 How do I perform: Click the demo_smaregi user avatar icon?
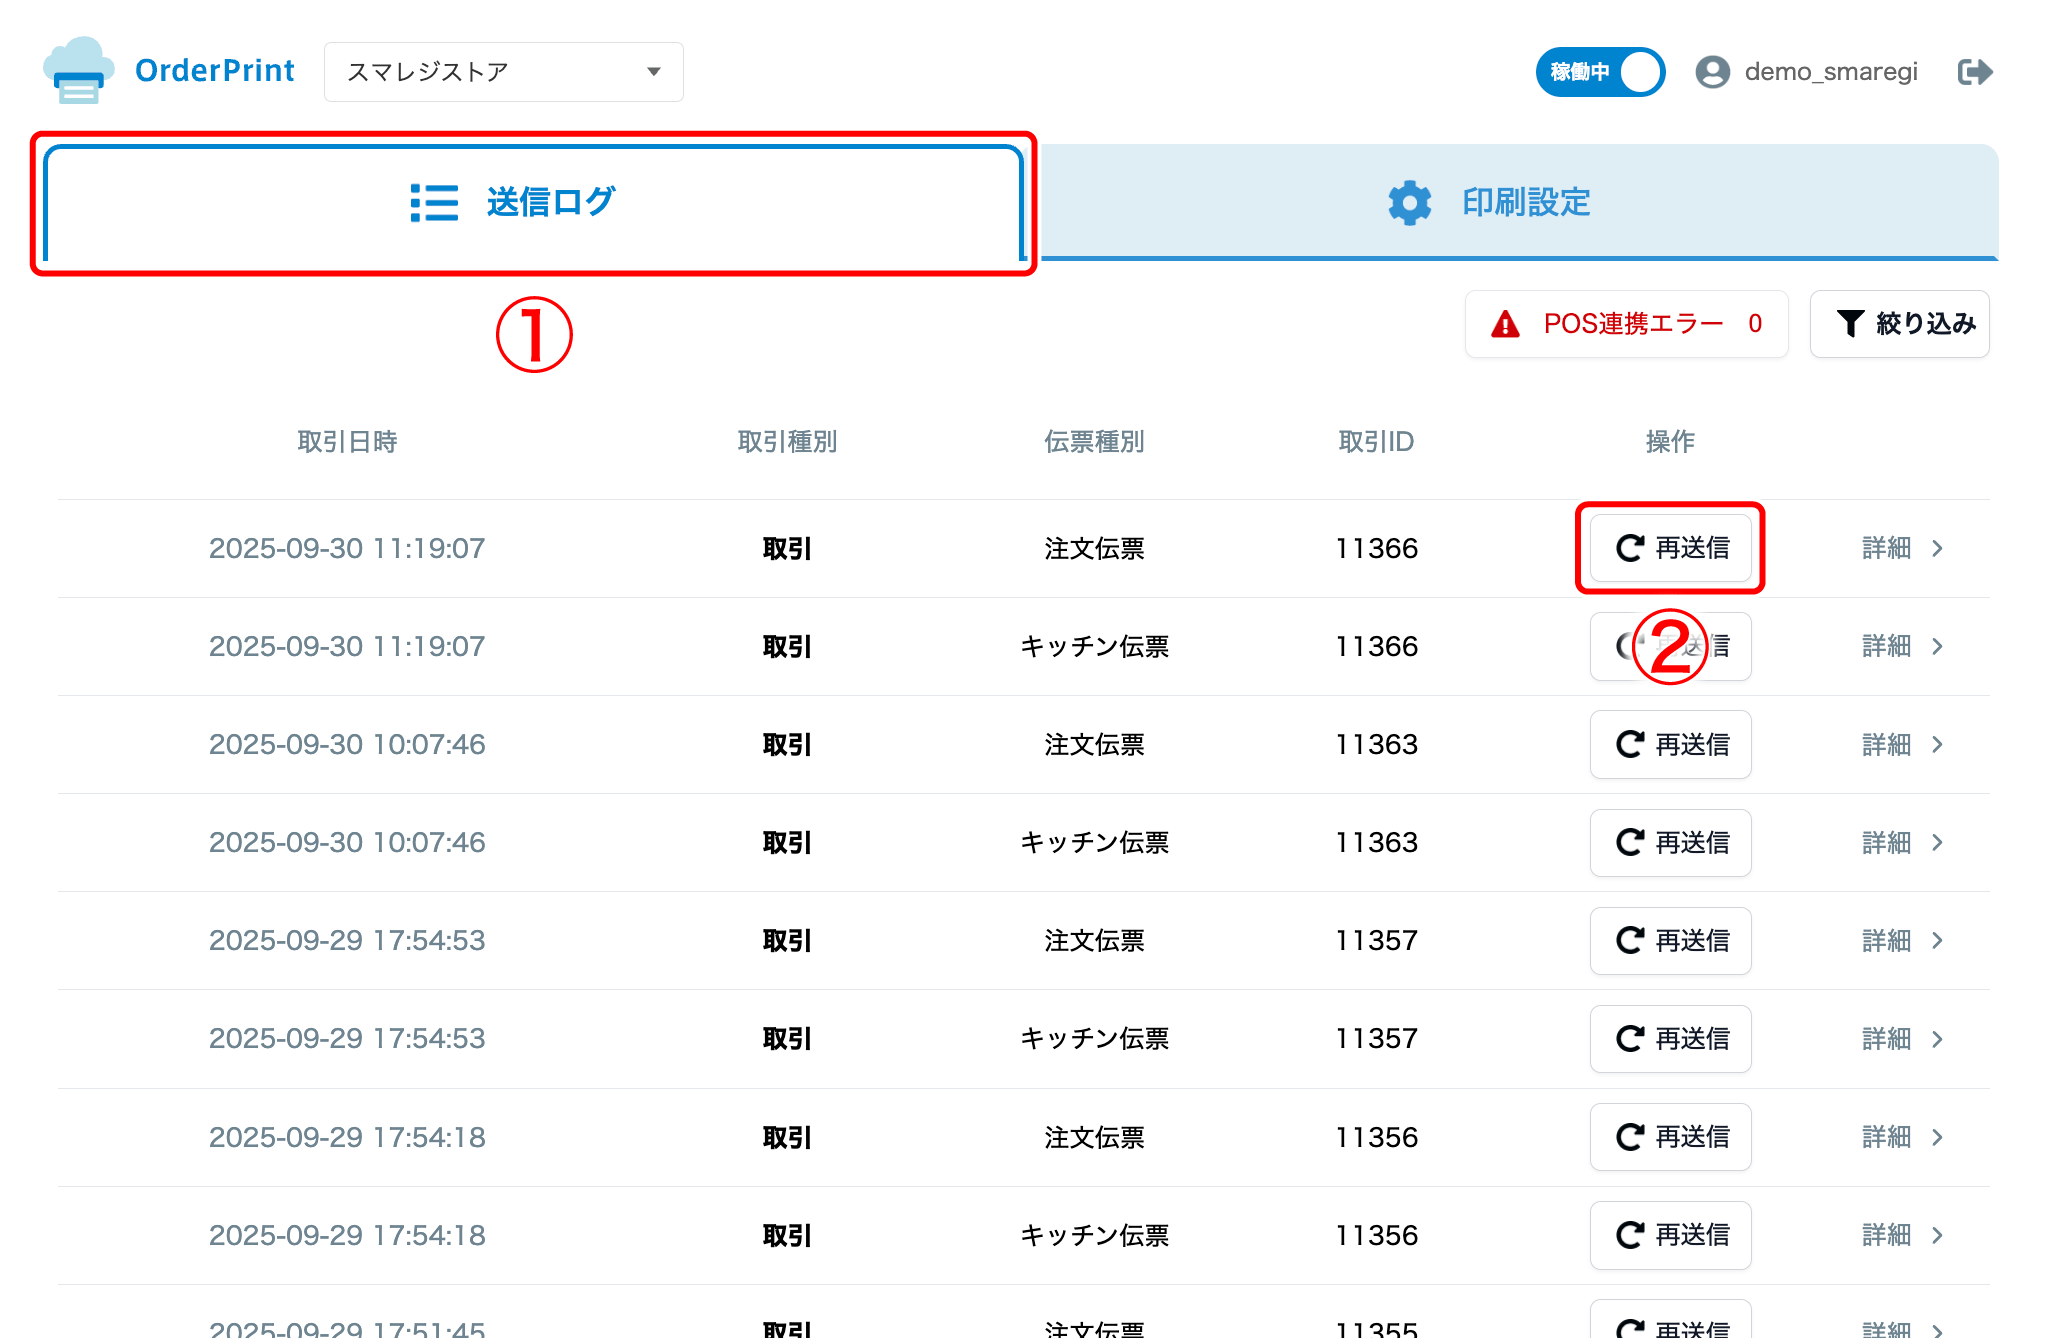(x=1712, y=72)
